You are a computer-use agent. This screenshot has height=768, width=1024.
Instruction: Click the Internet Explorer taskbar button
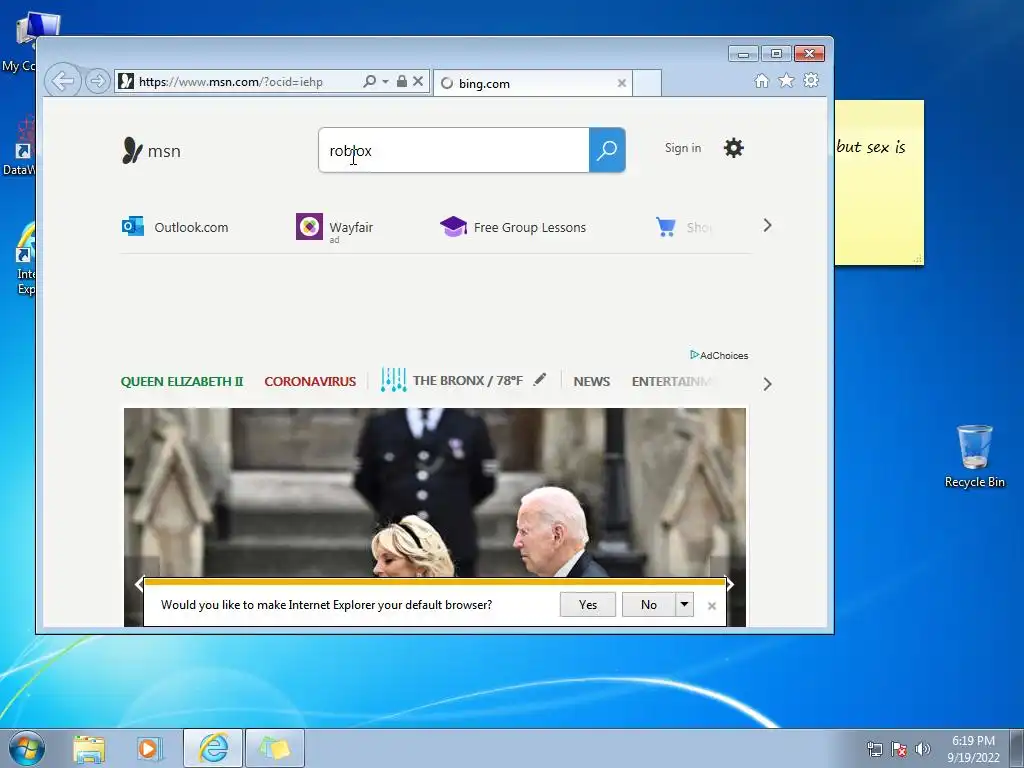(213, 748)
